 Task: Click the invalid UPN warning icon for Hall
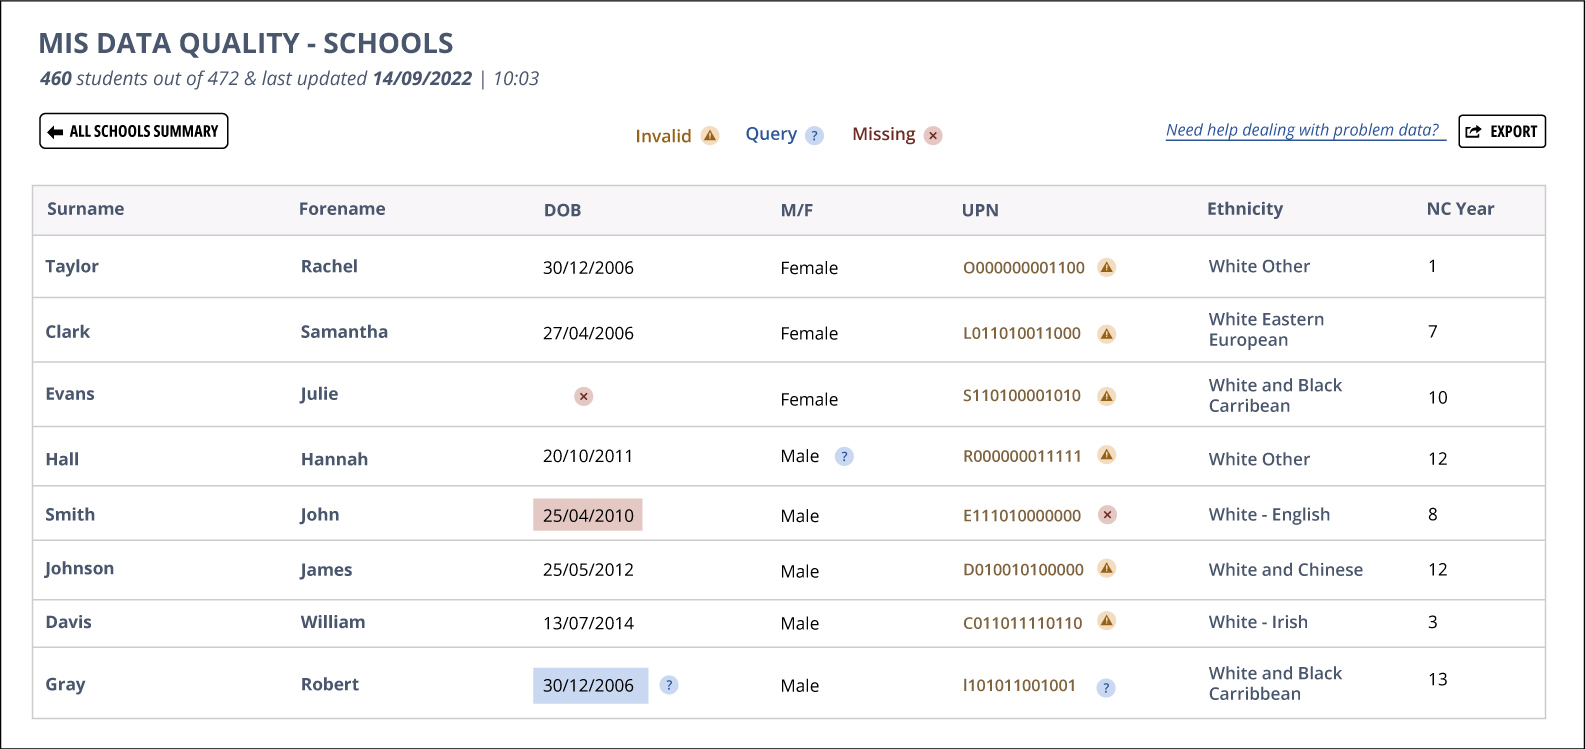1107,455
